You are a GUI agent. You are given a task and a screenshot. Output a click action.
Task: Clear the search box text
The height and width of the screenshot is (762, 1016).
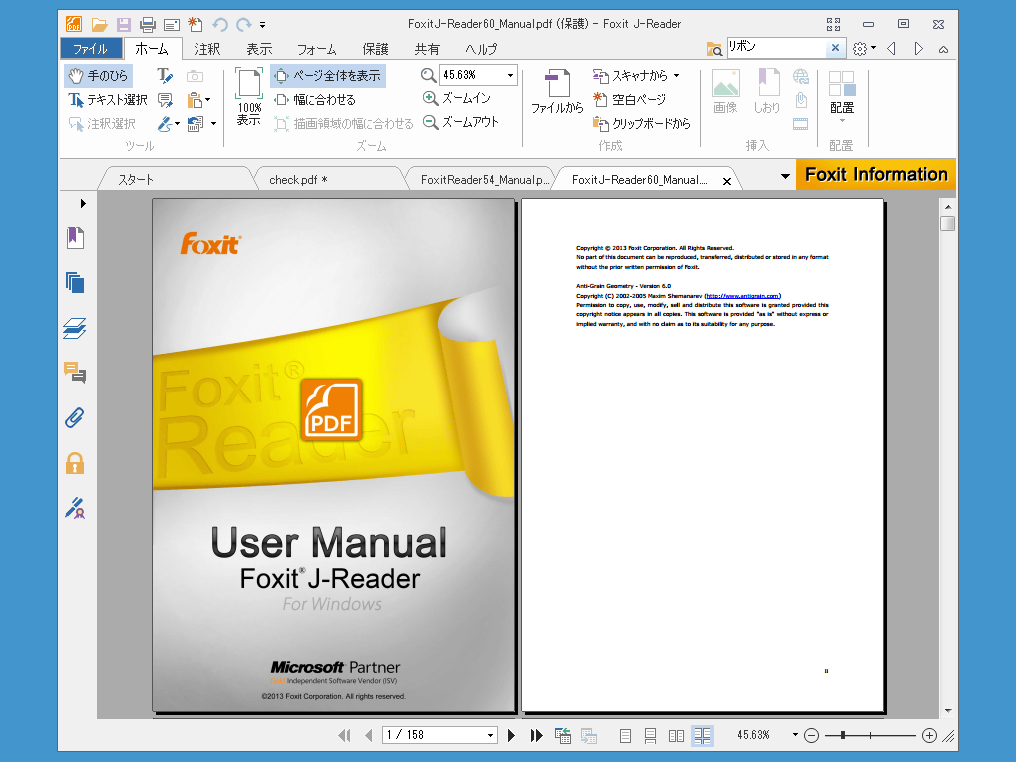click(835, 47)
